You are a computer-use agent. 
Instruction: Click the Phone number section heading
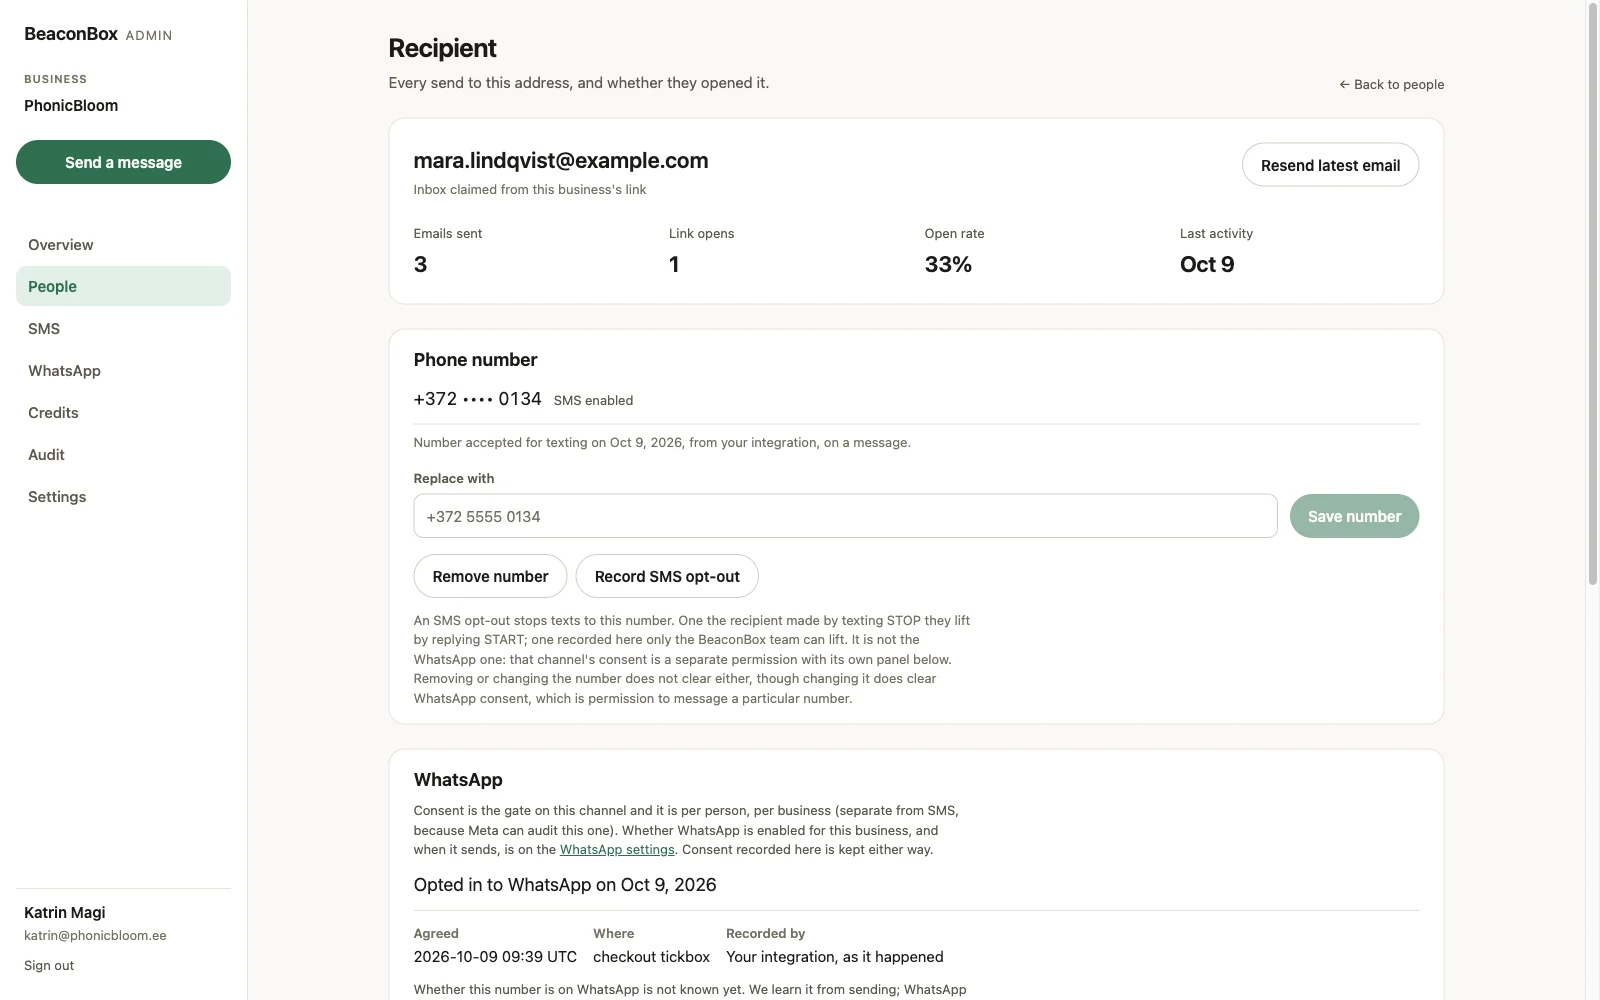coord(475,360)
